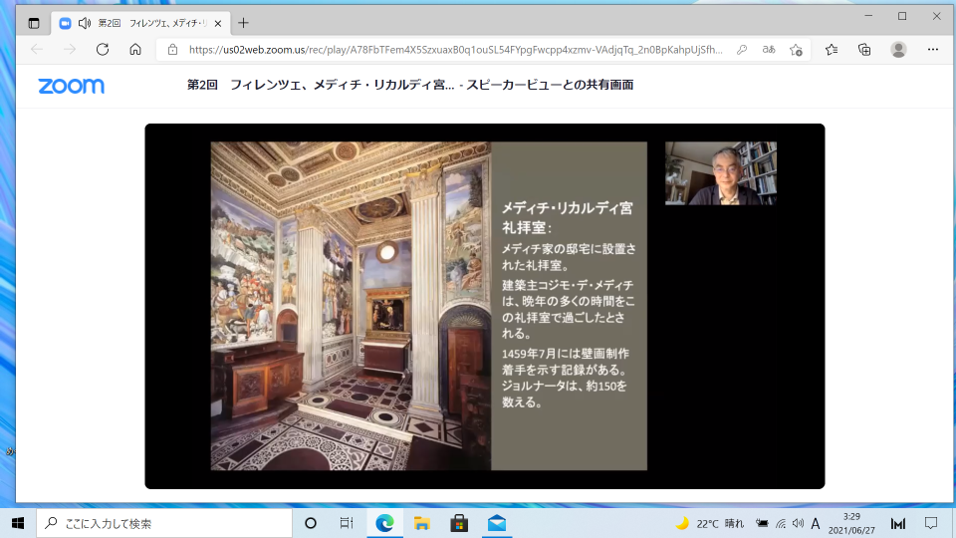Open the tab actions menu

pyautogui.click(x=34, y=23)
